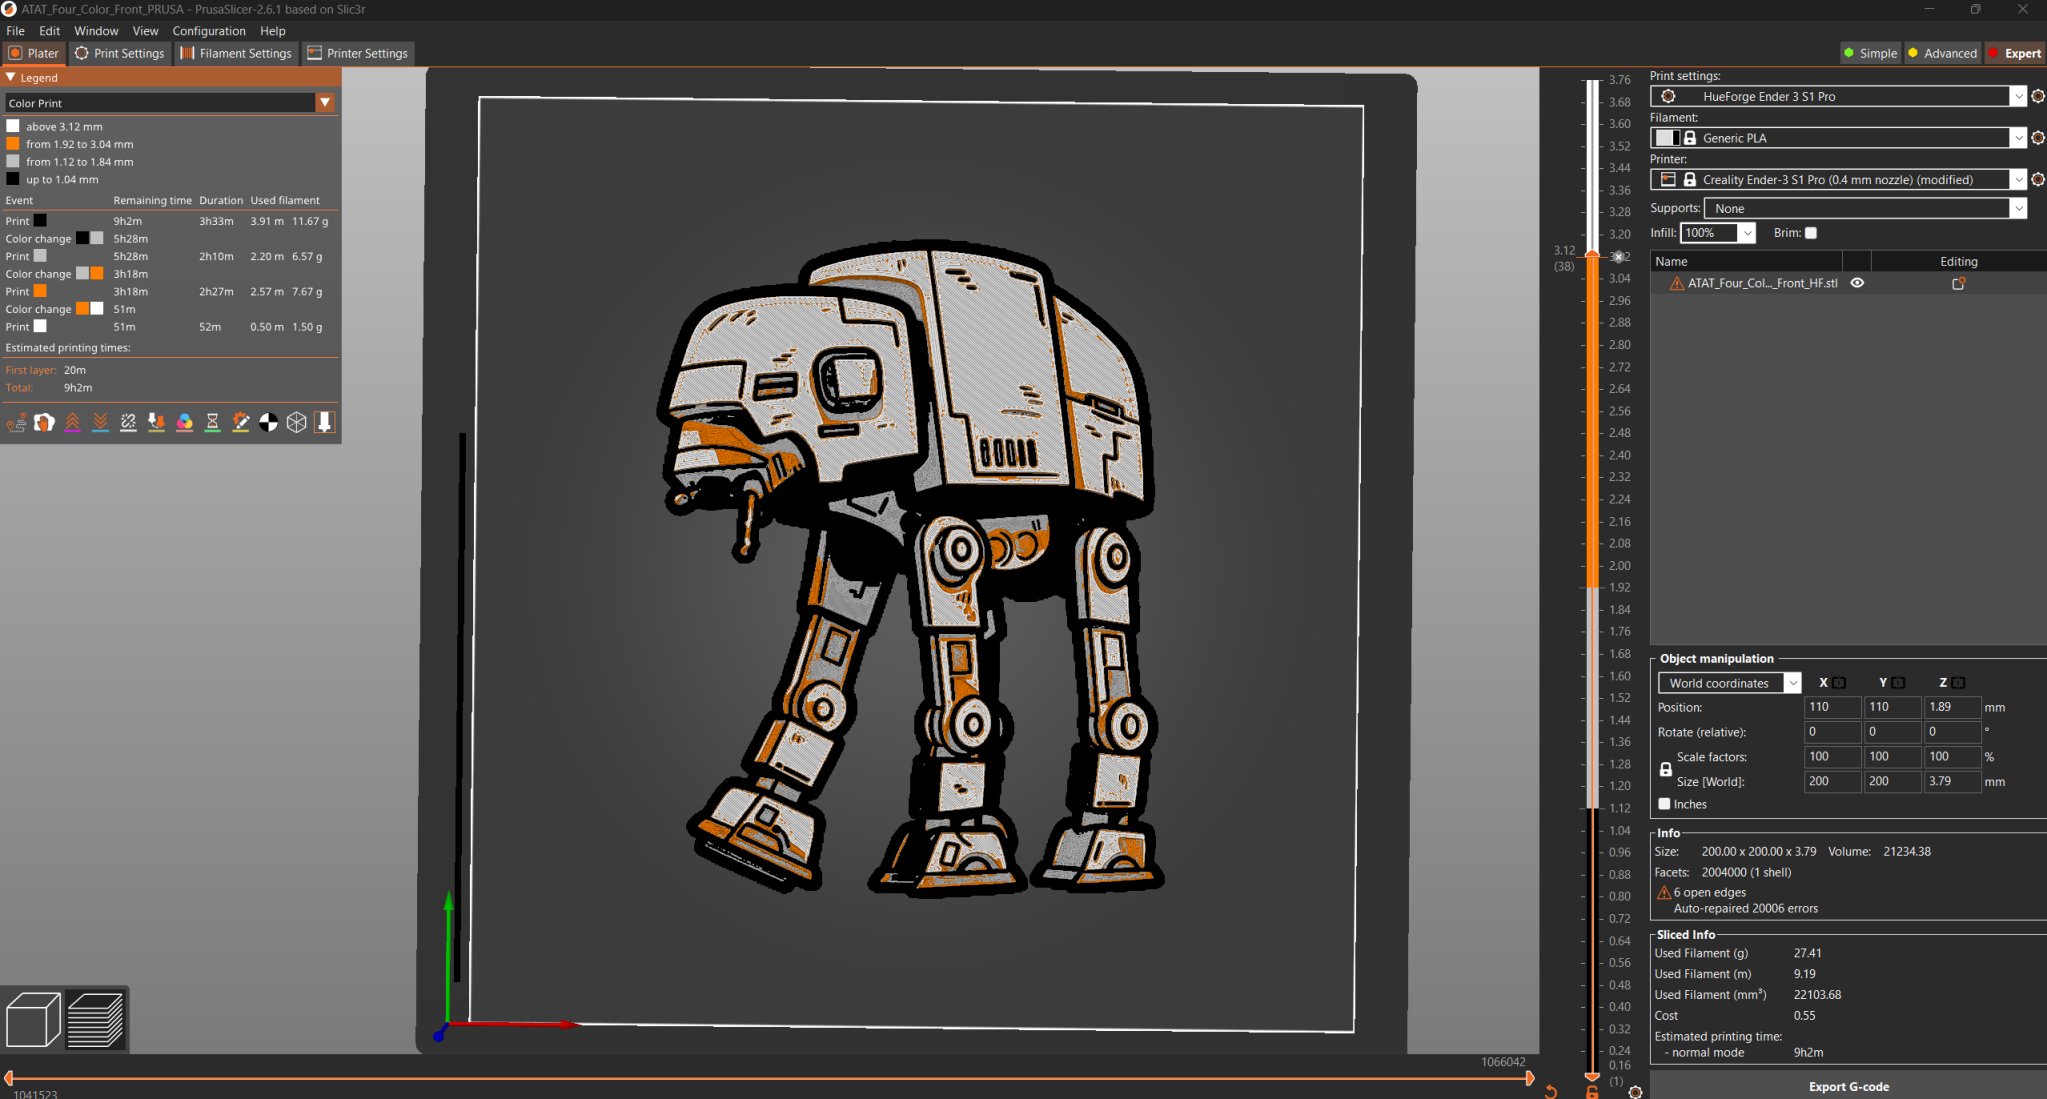Hide the ATAT_Four_Col..._Front_HF.stl object
Viewport: 2047px width, 1099px height.
click(x=1857, y=283)
